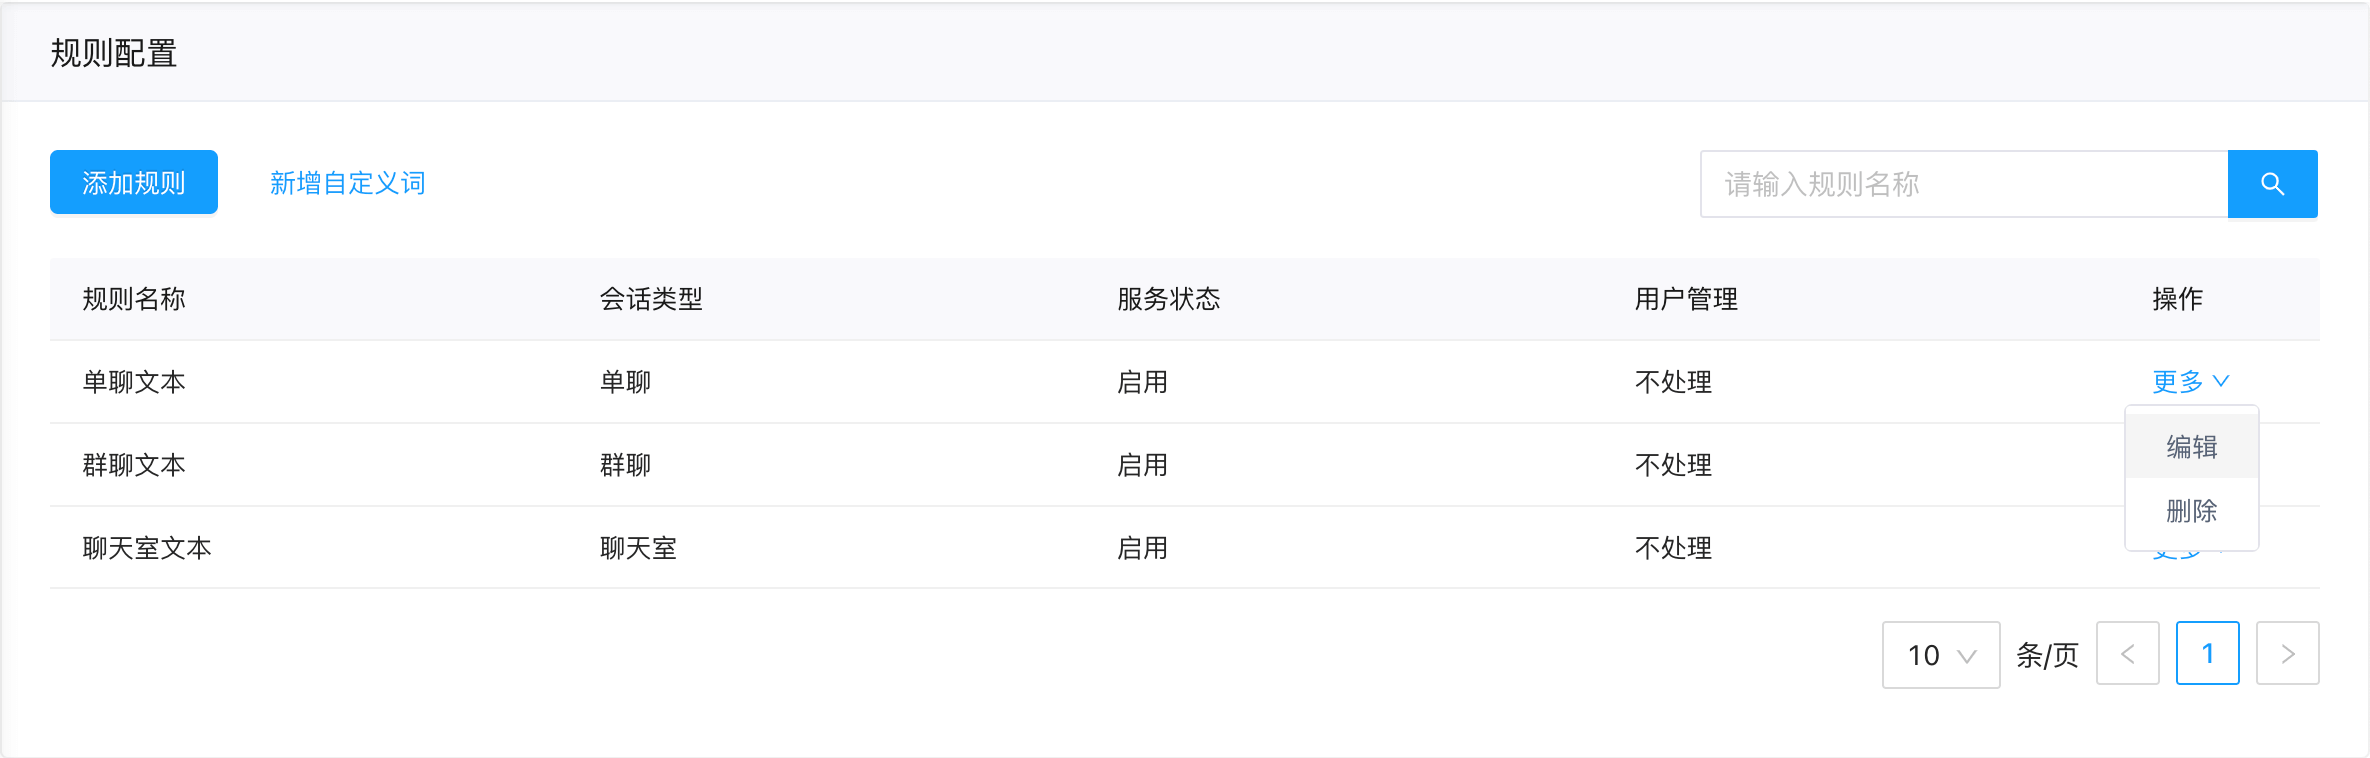Go to page 1 in pagination
Viewport: 2370px width, 758px height.
coord(2207,654)
